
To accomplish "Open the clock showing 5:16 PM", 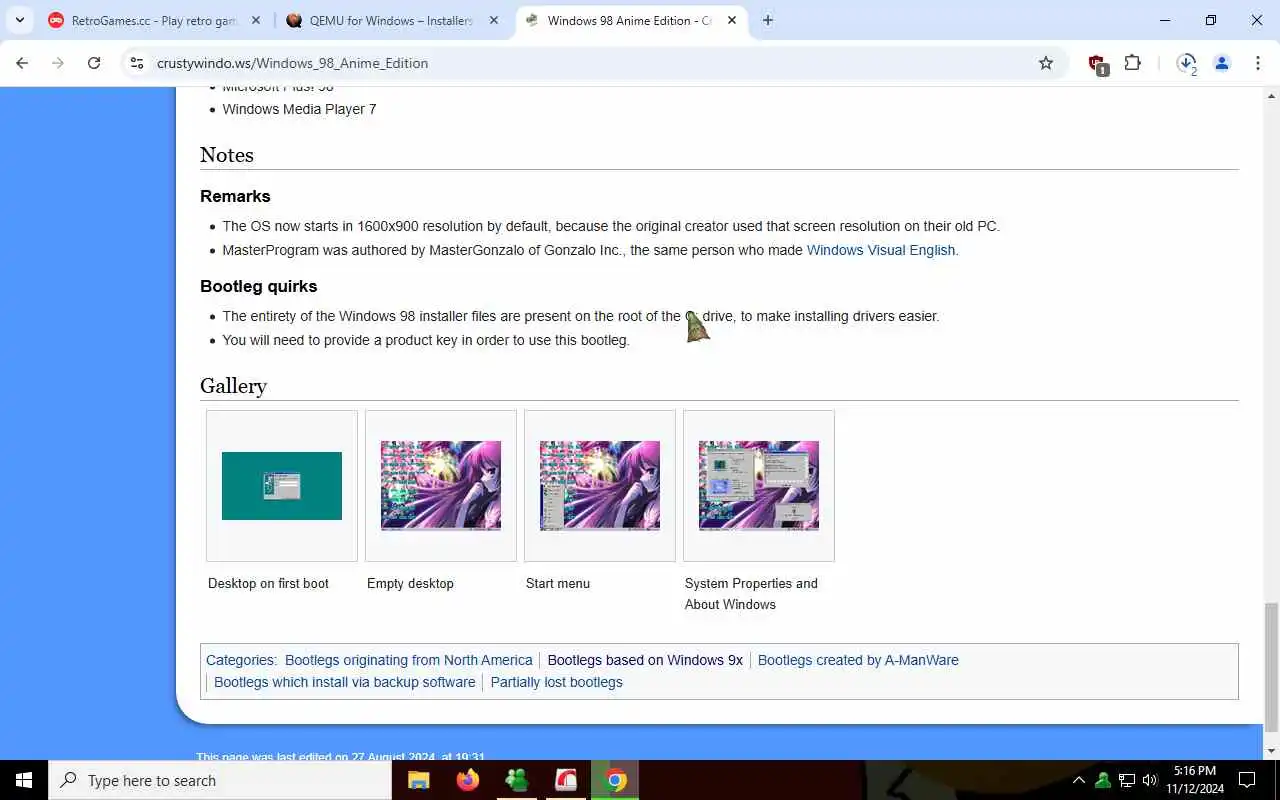I will [x=1195, y=780].
